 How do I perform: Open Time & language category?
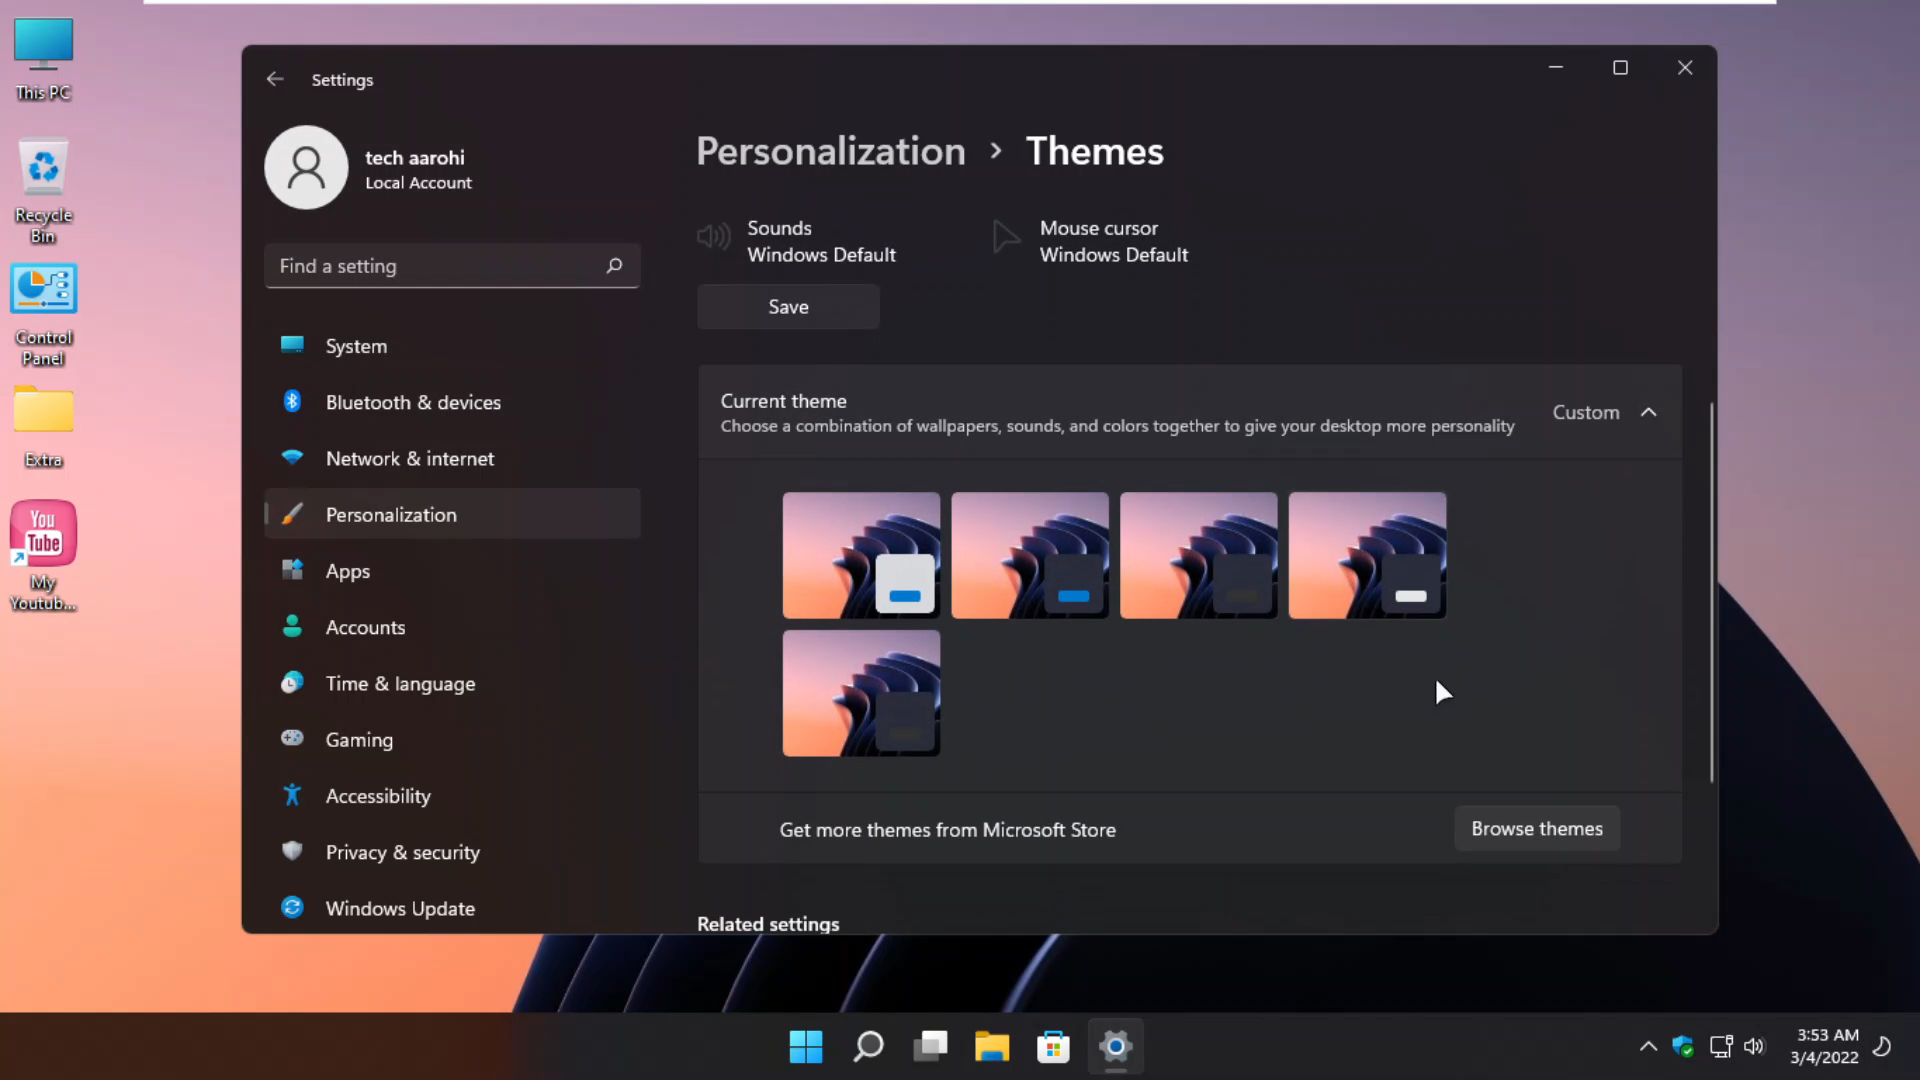tap(452, 682)
